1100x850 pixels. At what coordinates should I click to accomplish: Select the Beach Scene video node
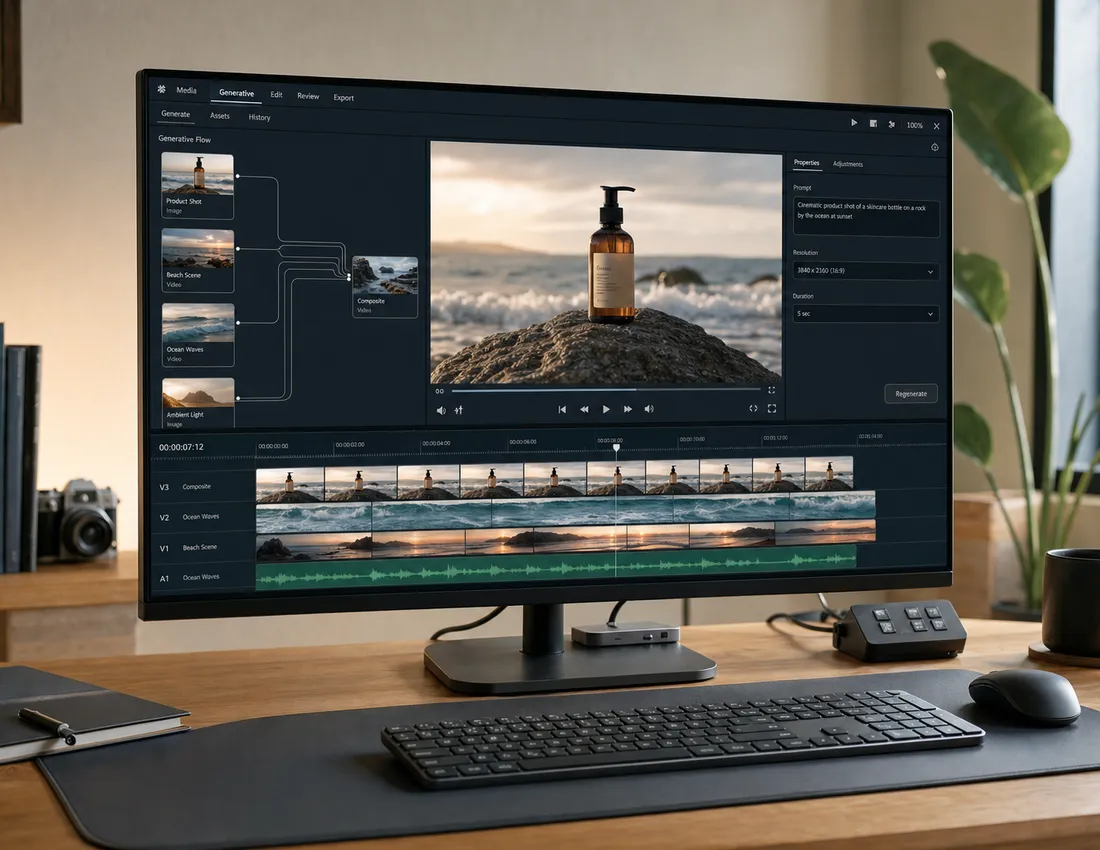(198, 260)
